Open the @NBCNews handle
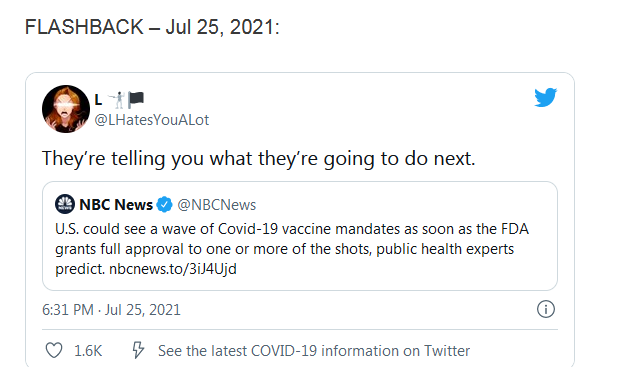The width and height of the screenshot is (632, 367). click(x=216, y=205)
